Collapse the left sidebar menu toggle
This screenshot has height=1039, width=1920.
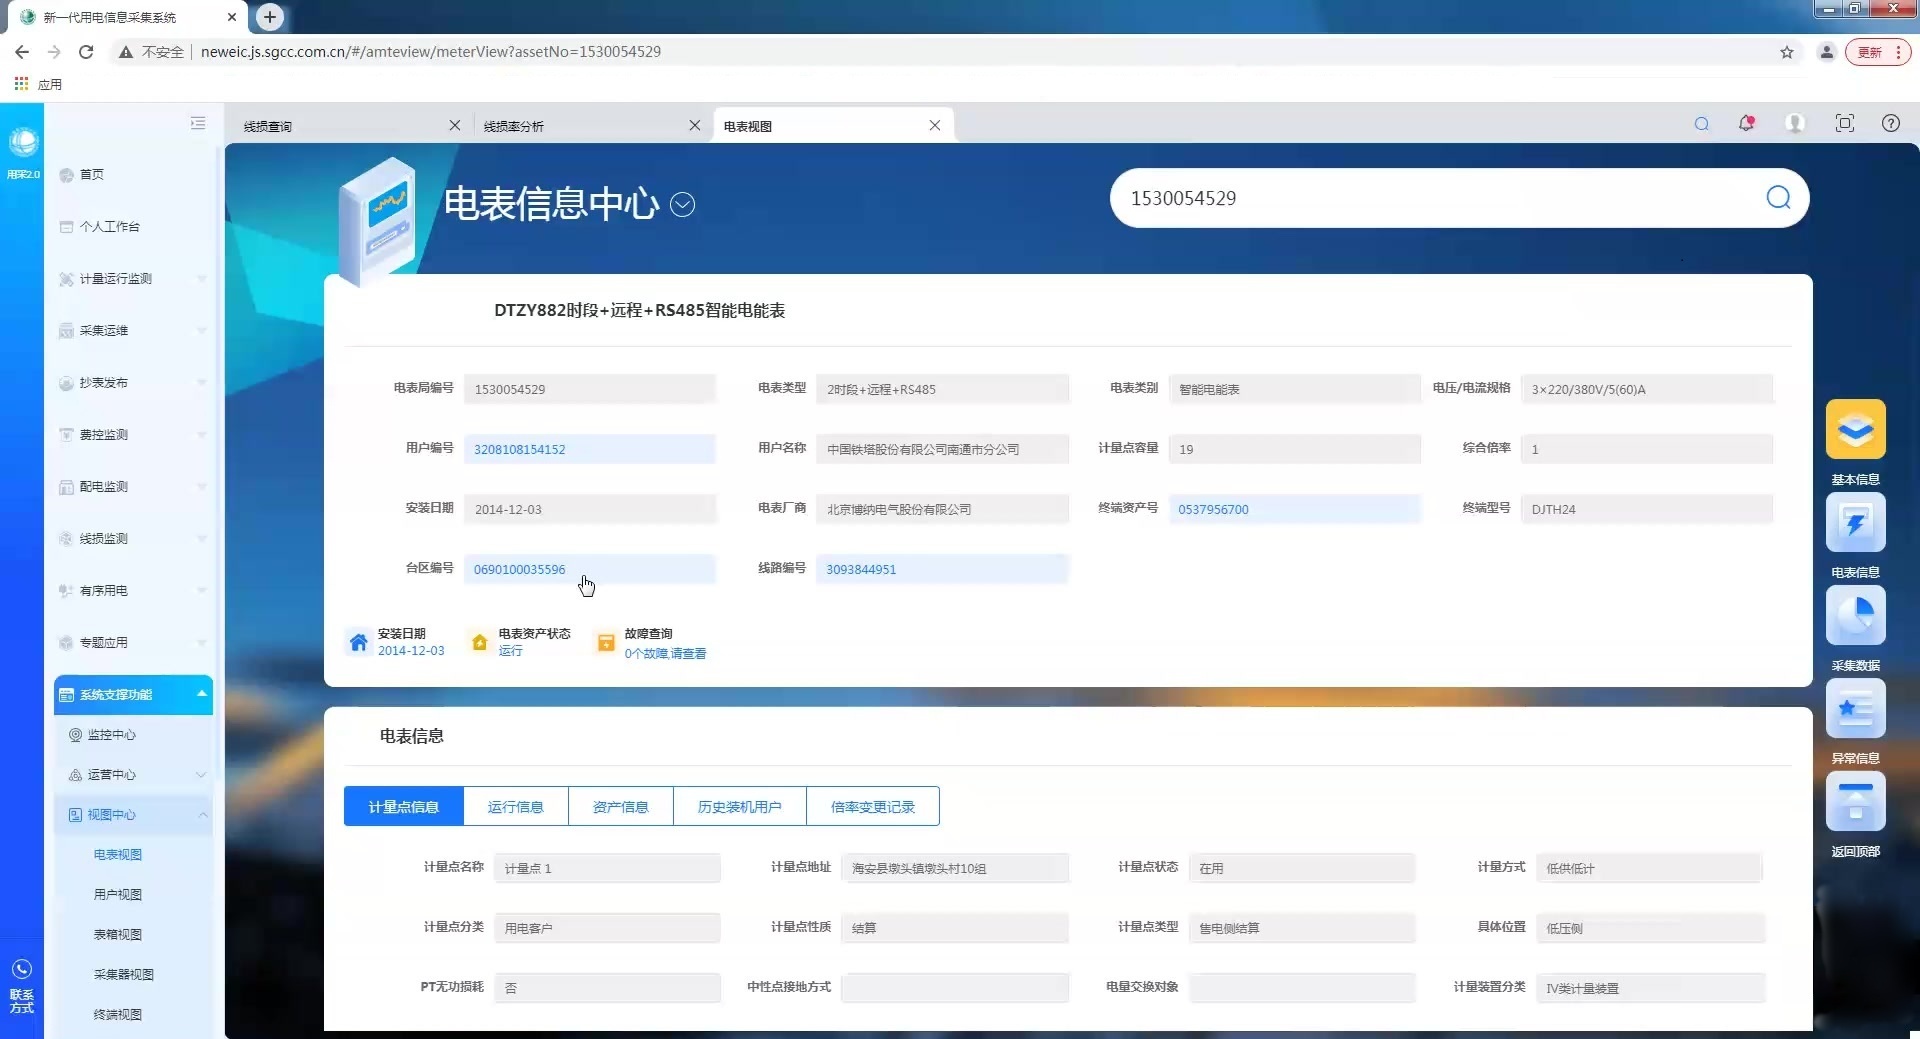click(198, 123)
